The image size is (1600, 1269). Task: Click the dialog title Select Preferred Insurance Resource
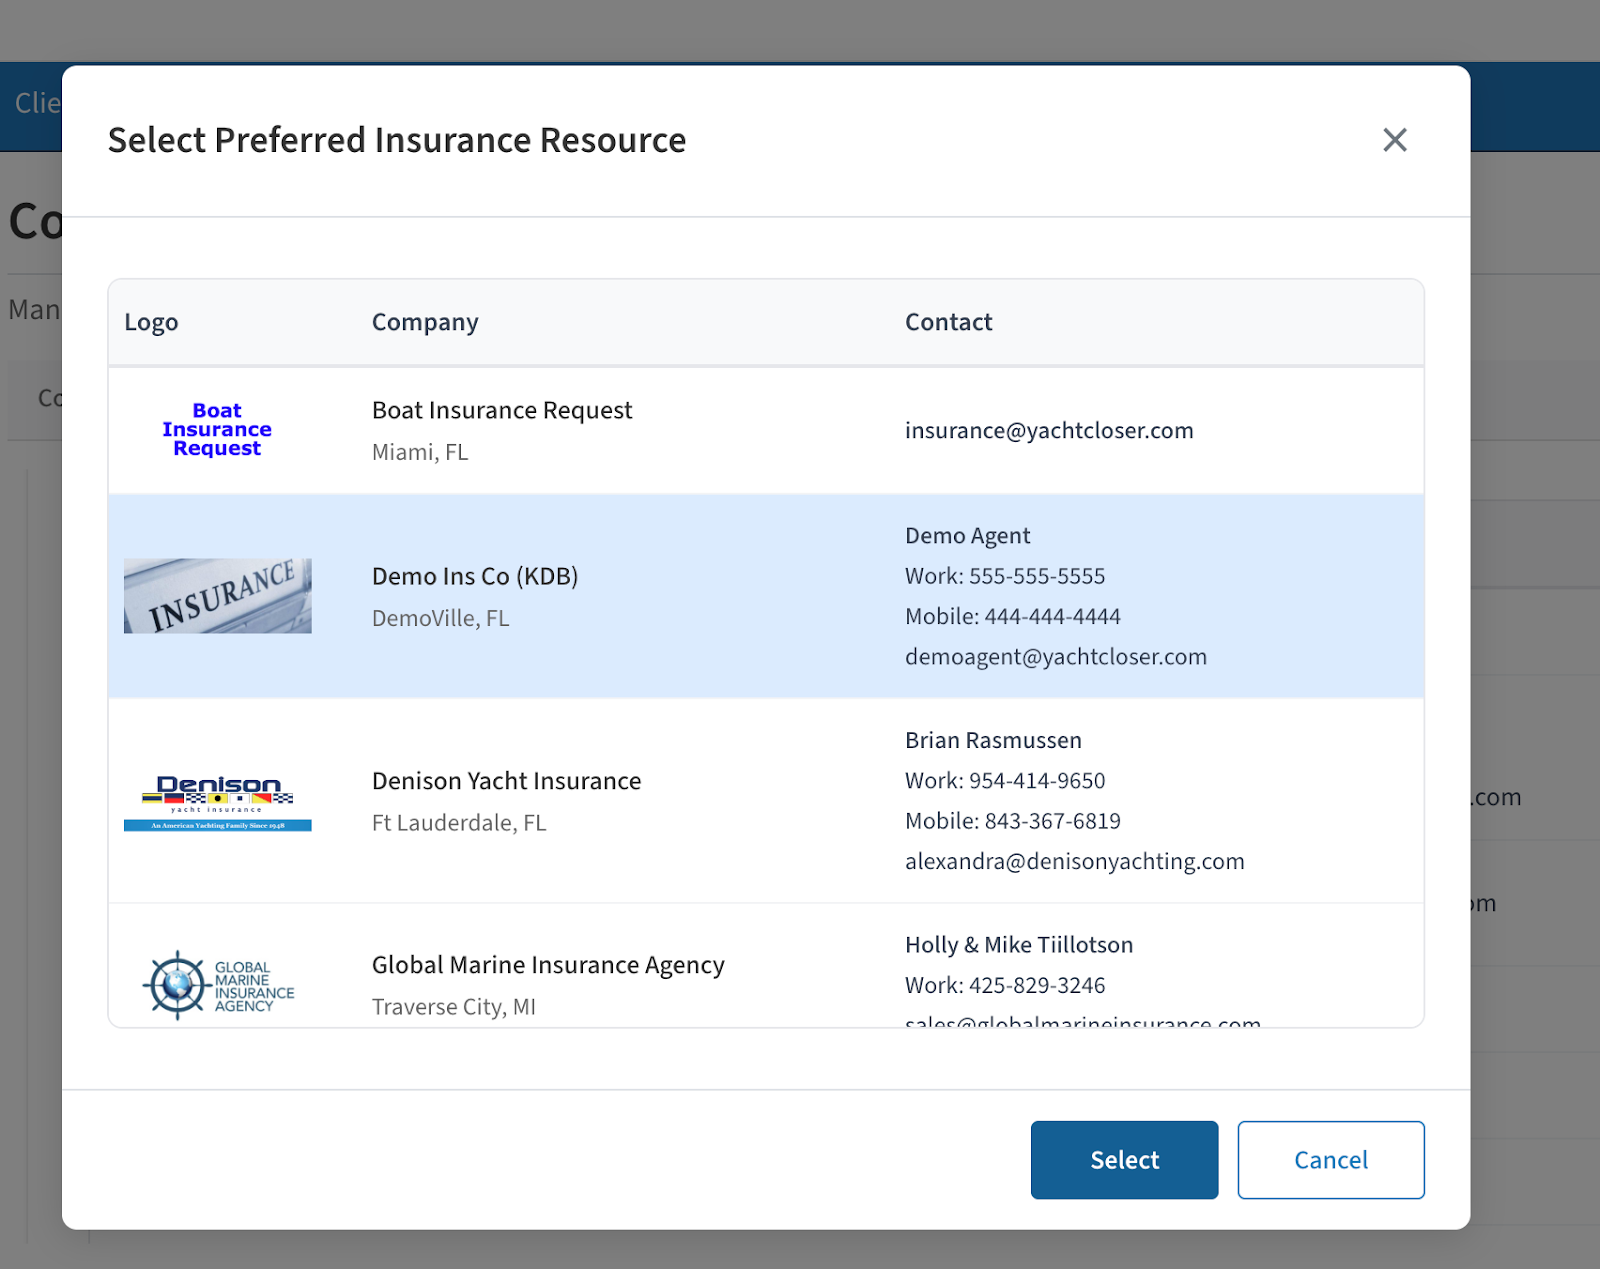(397, 140)
